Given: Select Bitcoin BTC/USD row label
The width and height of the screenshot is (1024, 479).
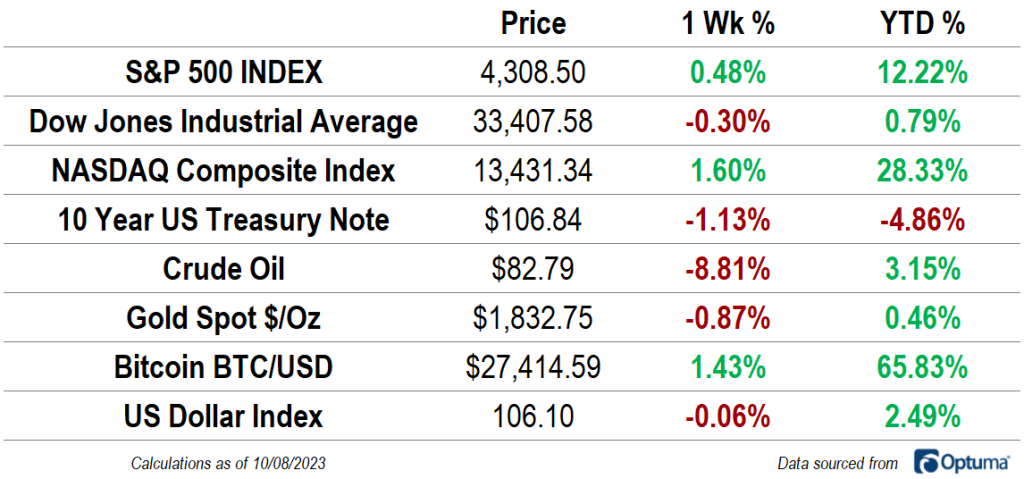Looking at the screenshot, I should (223, 367).
